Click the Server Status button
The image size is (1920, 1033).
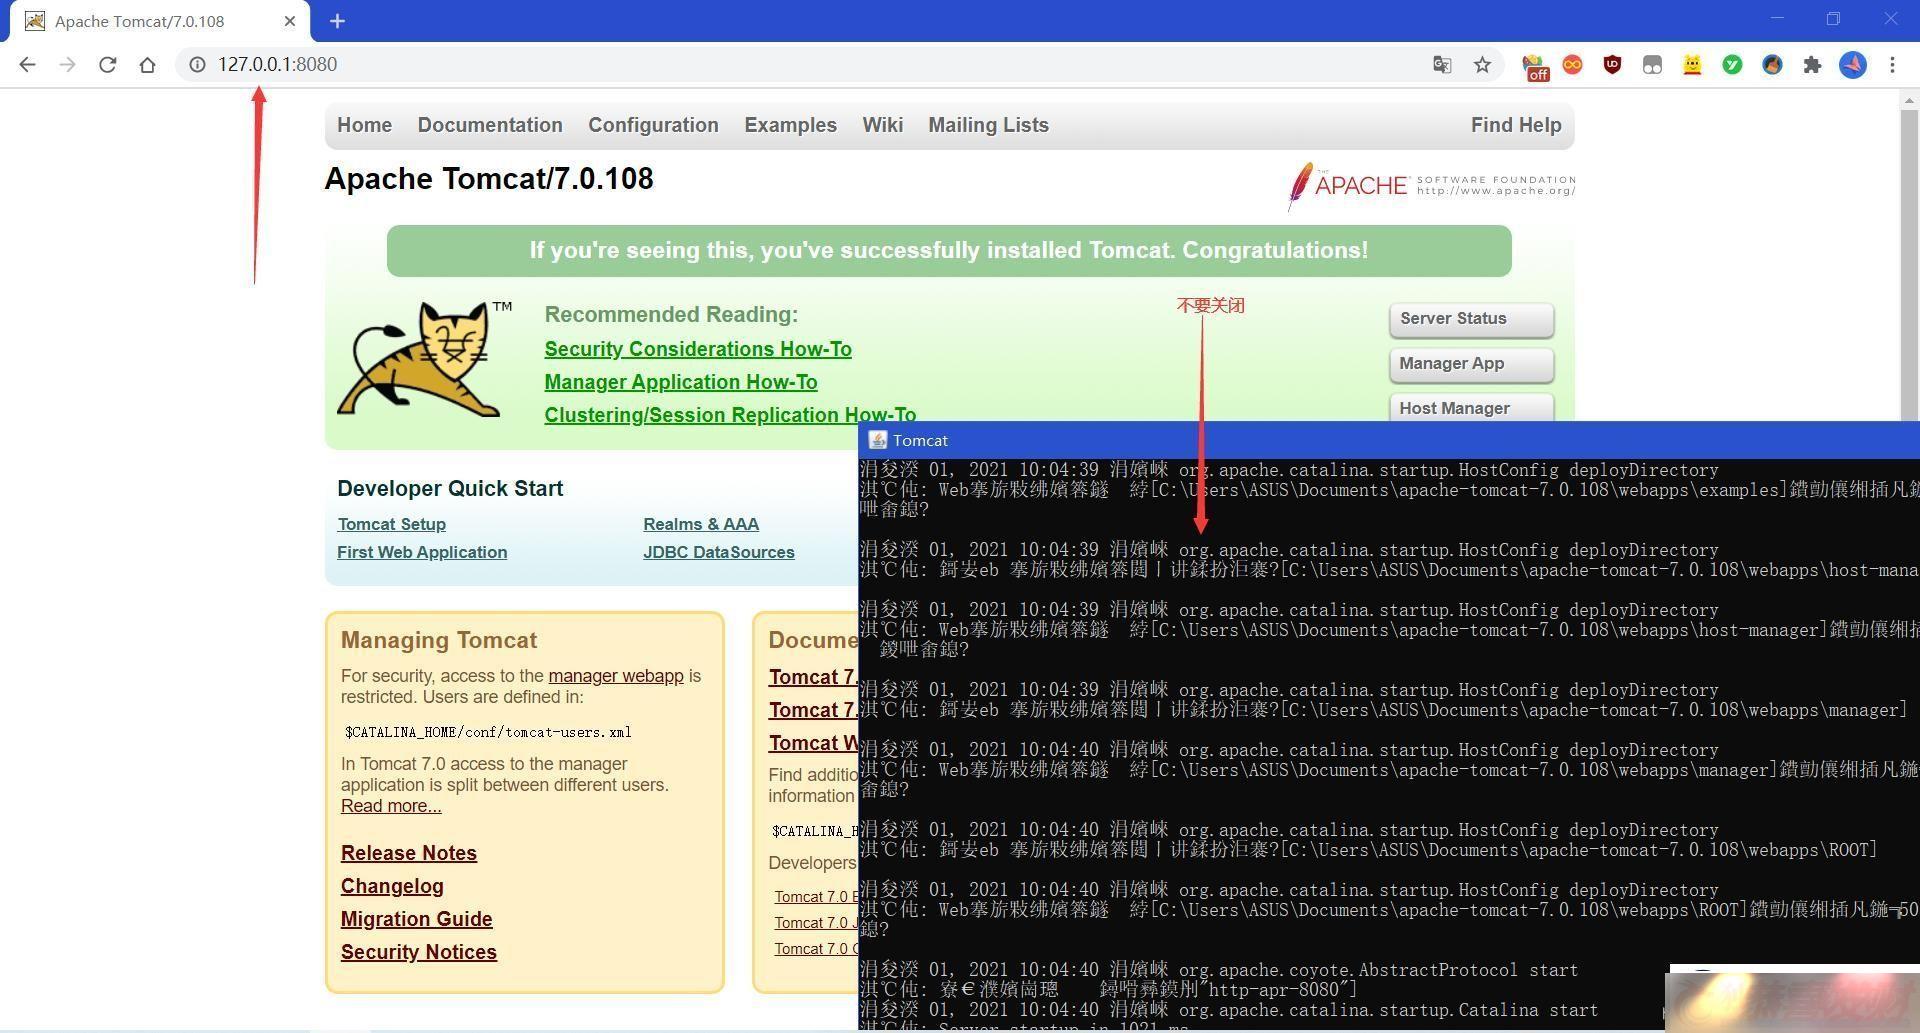1471,319
